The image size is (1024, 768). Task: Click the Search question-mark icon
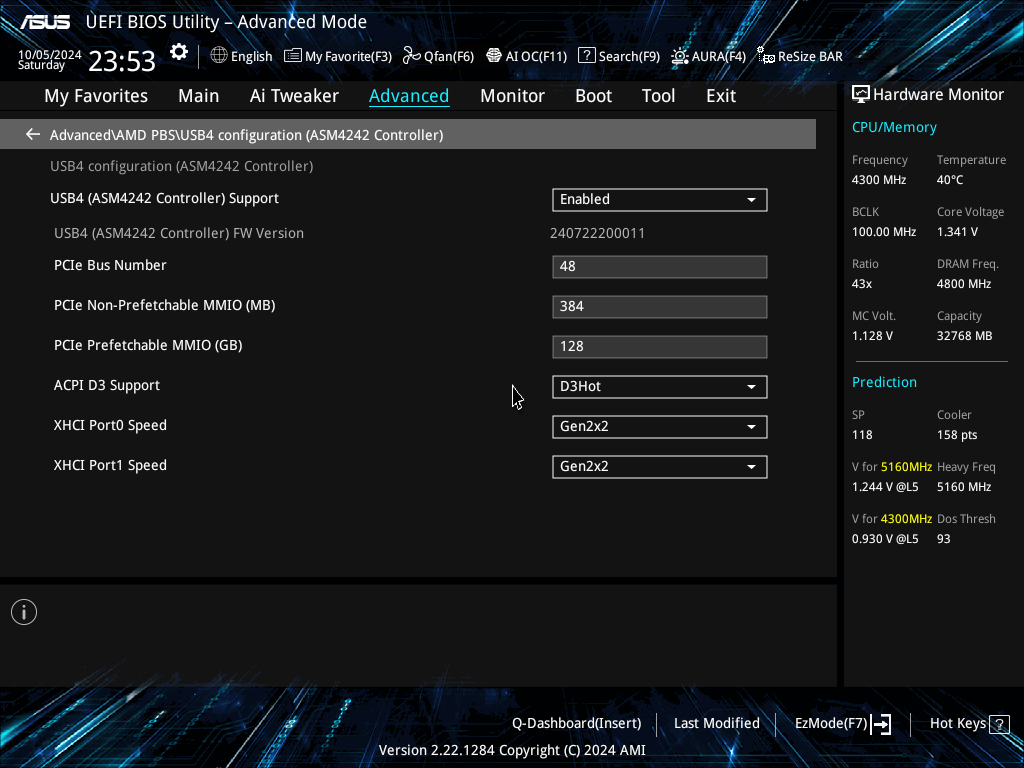[586, 56]
